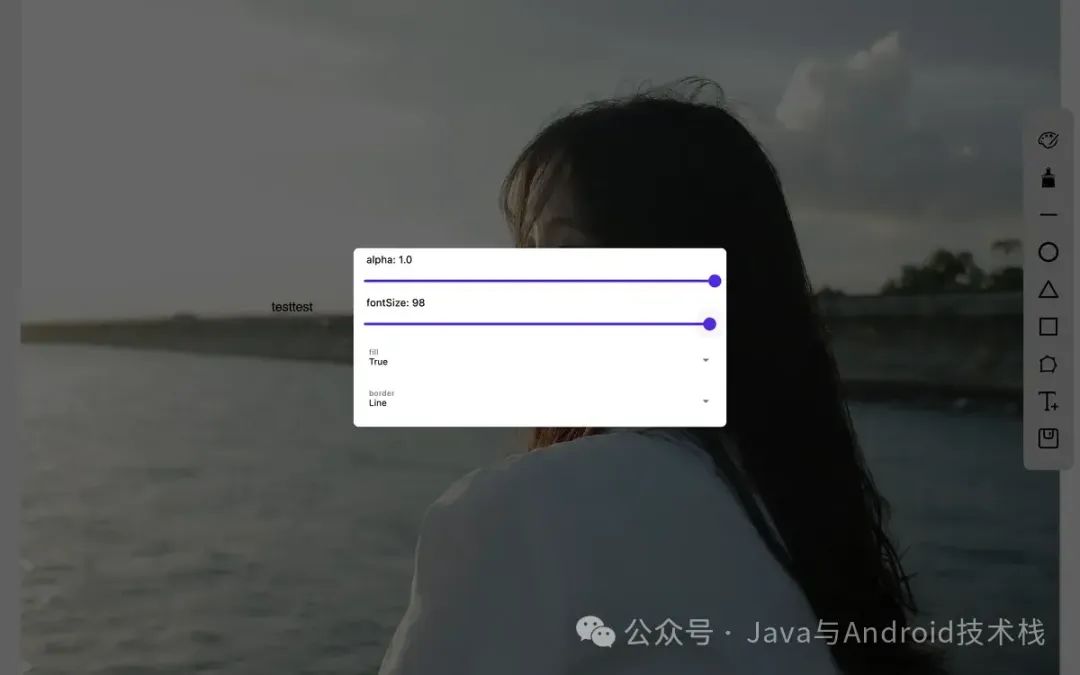Select the paint bucket tool
The image size is (1080, 675).
point(1048,178)
